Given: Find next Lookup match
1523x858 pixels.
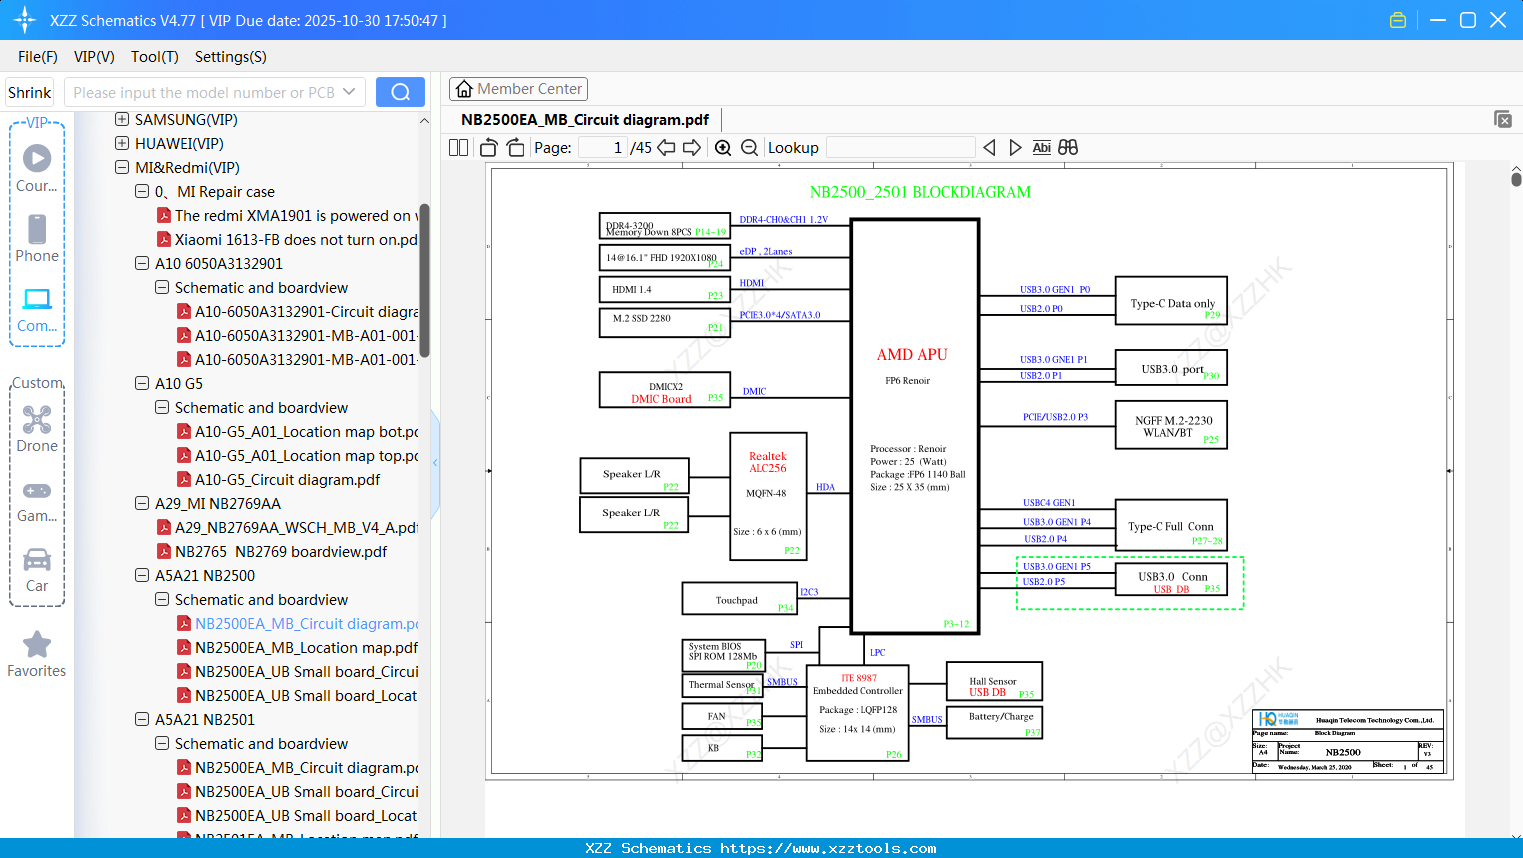Looking at the screenshot, I should point(1015,147).
